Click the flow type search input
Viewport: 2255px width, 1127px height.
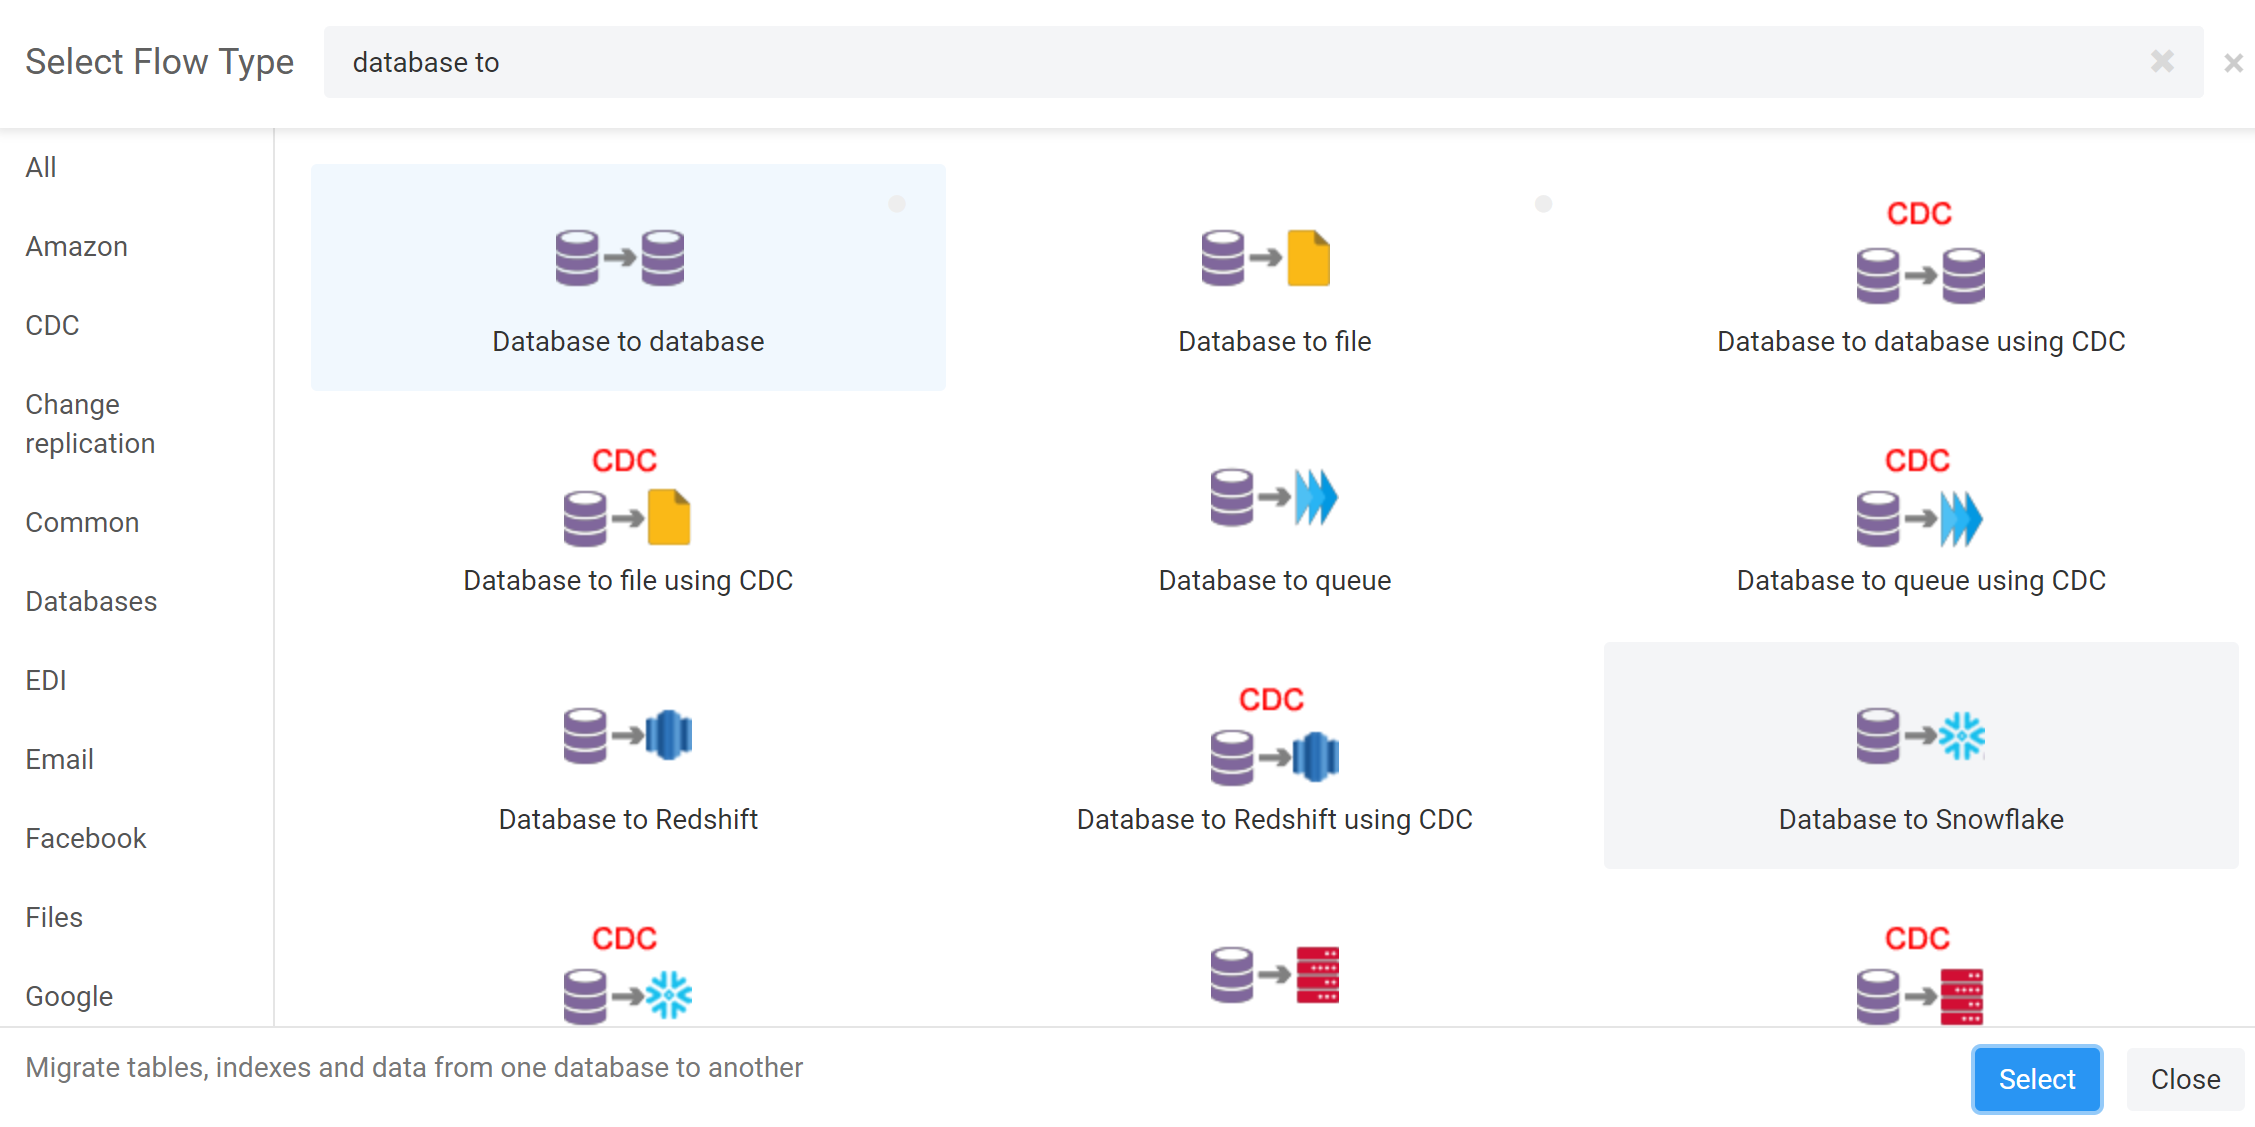click(1200, 62)
